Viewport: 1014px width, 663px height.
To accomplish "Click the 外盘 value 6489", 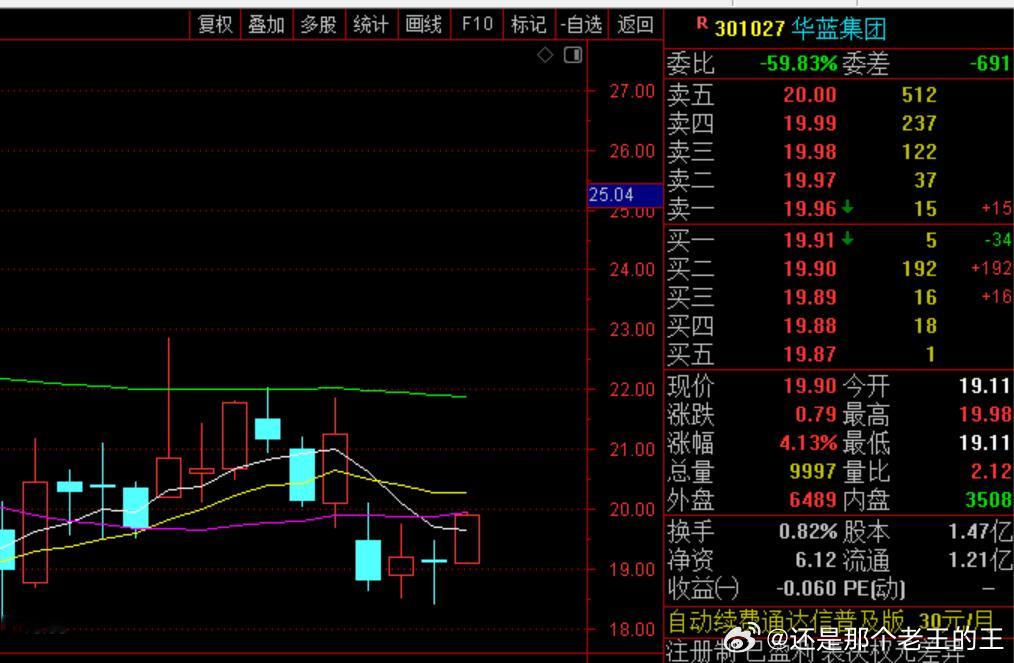I will tap(813, 500).
